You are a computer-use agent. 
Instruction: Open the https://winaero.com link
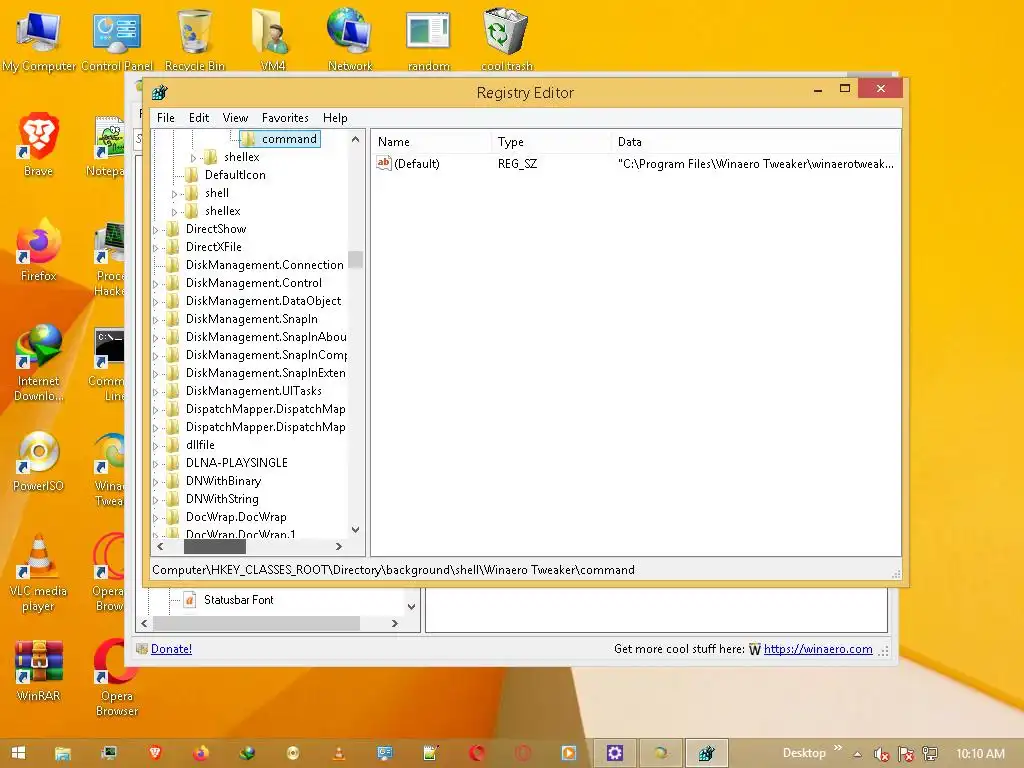(x=818, y=648)
